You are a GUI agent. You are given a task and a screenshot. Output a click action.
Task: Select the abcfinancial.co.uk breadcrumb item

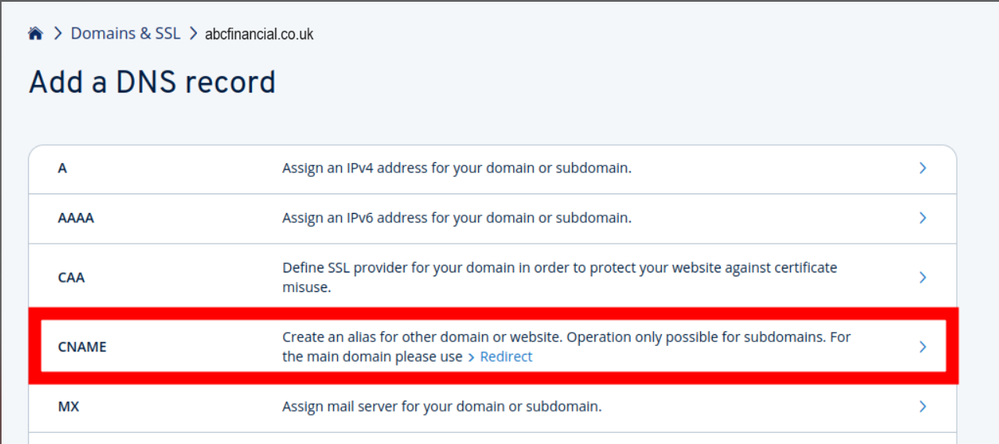click(259, 34)
